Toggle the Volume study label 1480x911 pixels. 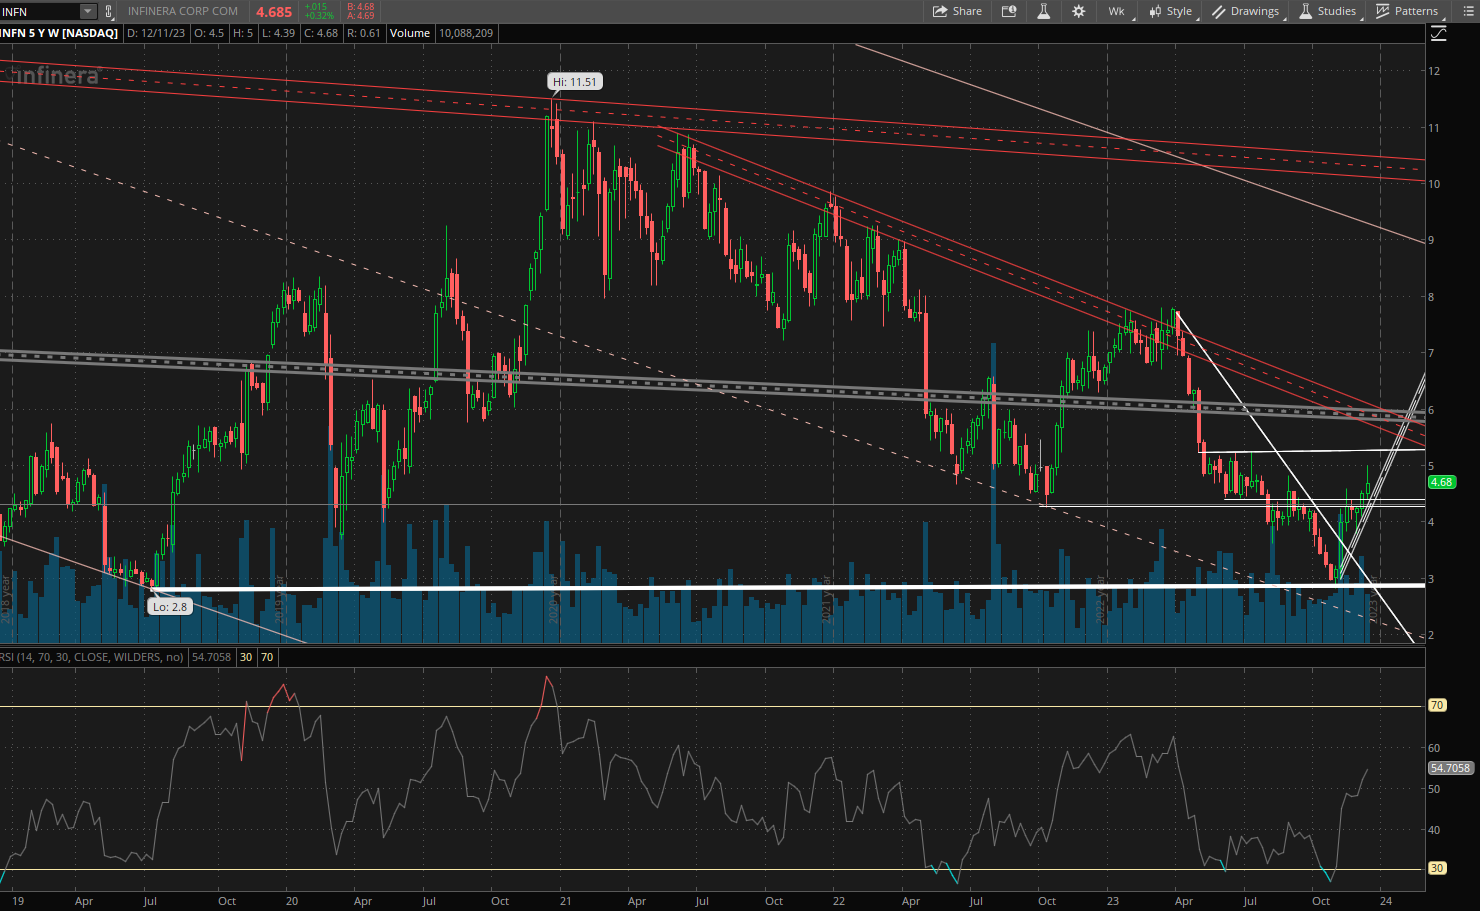(410, 33)
